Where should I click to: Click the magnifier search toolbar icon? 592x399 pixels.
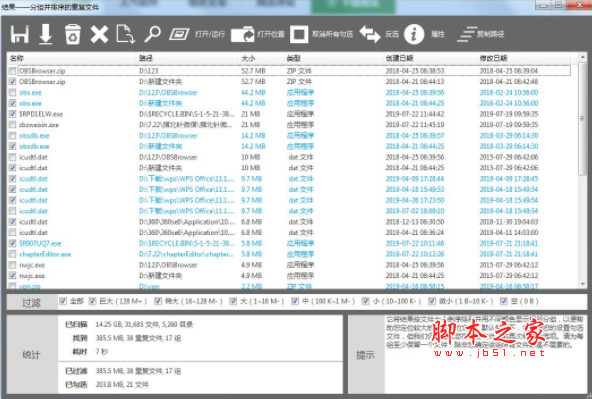pyautogui.click(x=153, y=34)
